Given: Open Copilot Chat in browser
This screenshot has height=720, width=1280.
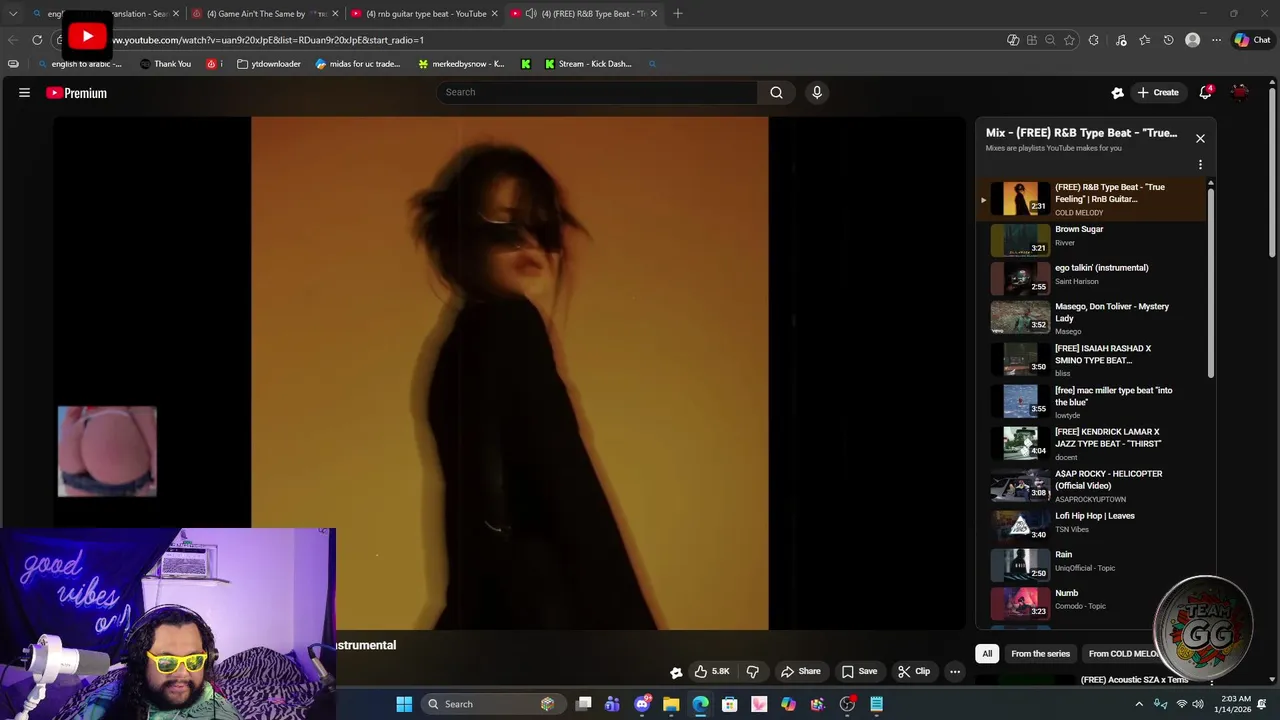Looking at the screenshot, I should pyautogui.click(x=1252, y=40).
